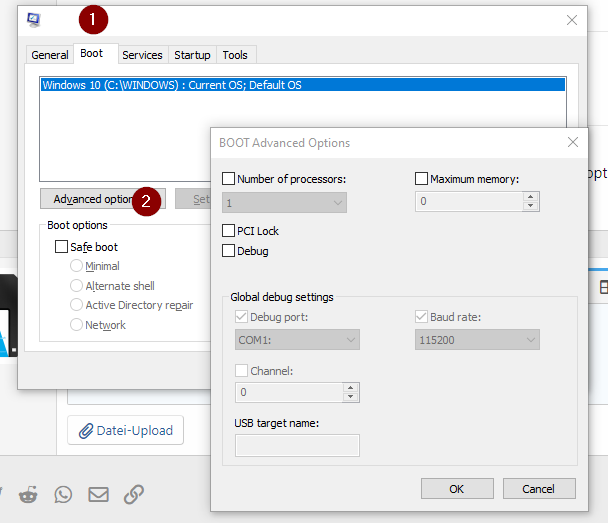Screen dimensions: 608x523
Task: Click OK in BOOT Advanced Options
Action: point(457,488)
